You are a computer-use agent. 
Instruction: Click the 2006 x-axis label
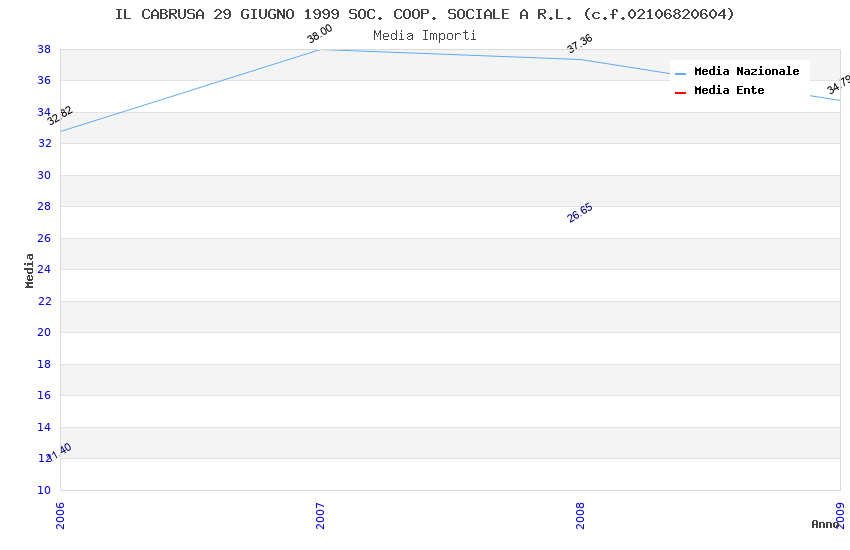point(60,515)
